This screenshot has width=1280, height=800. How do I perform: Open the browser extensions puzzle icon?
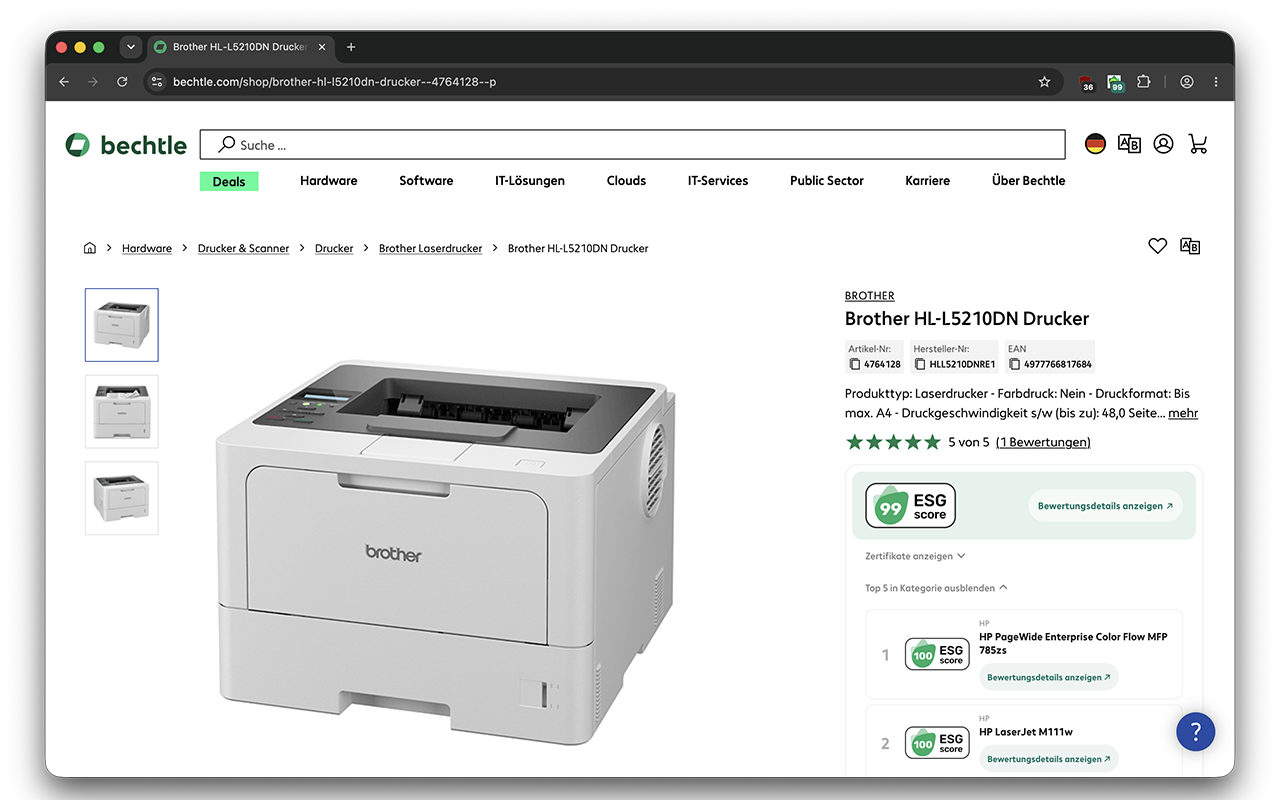pyautogui.click(x=1144, y=82)
